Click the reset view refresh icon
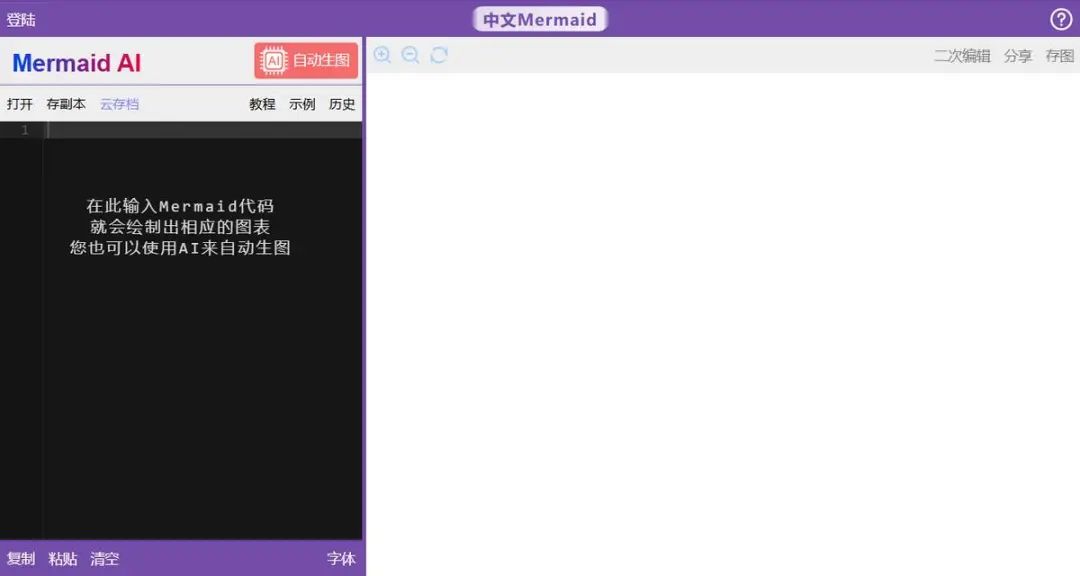1080x576 pixels. 439,55
